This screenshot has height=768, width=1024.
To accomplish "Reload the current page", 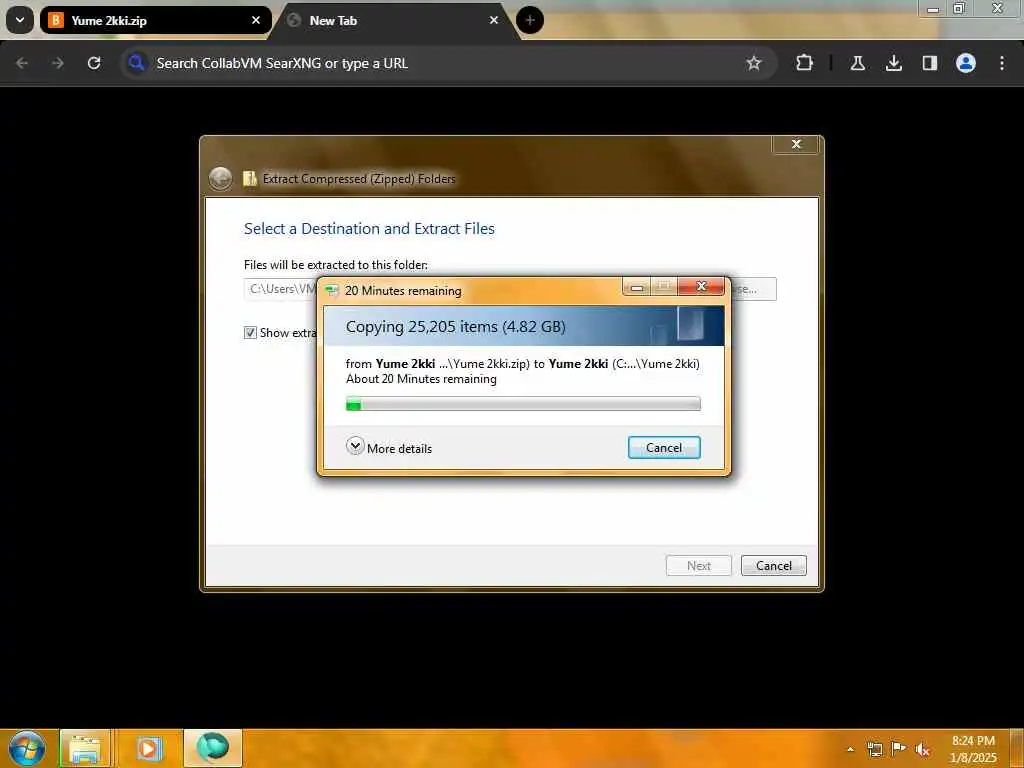I will [94, 63].
